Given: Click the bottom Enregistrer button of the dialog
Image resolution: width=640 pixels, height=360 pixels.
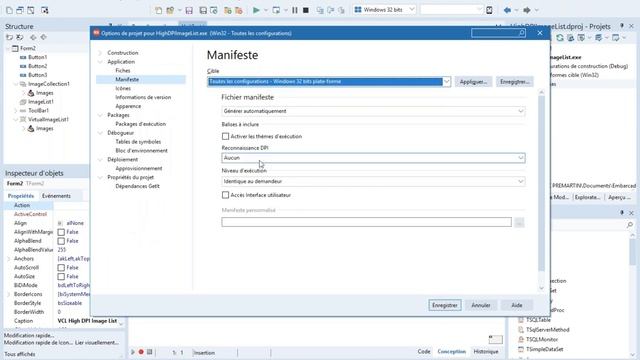Looking at the screenshot, I should pyautogui.click(x=444, y=305).
